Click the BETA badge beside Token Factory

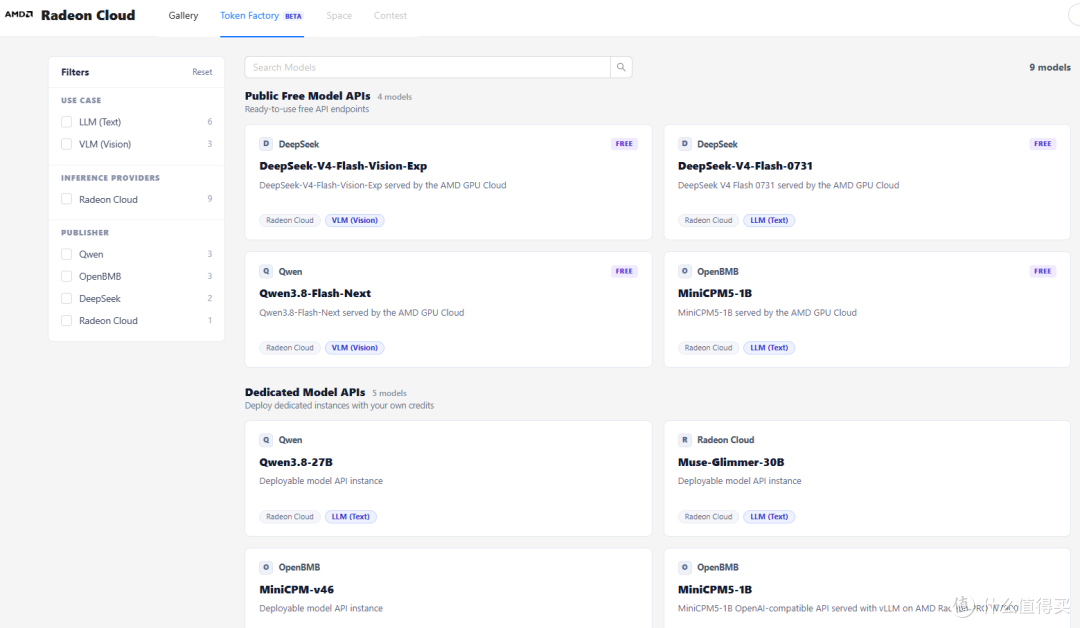(x=293, y=16)
